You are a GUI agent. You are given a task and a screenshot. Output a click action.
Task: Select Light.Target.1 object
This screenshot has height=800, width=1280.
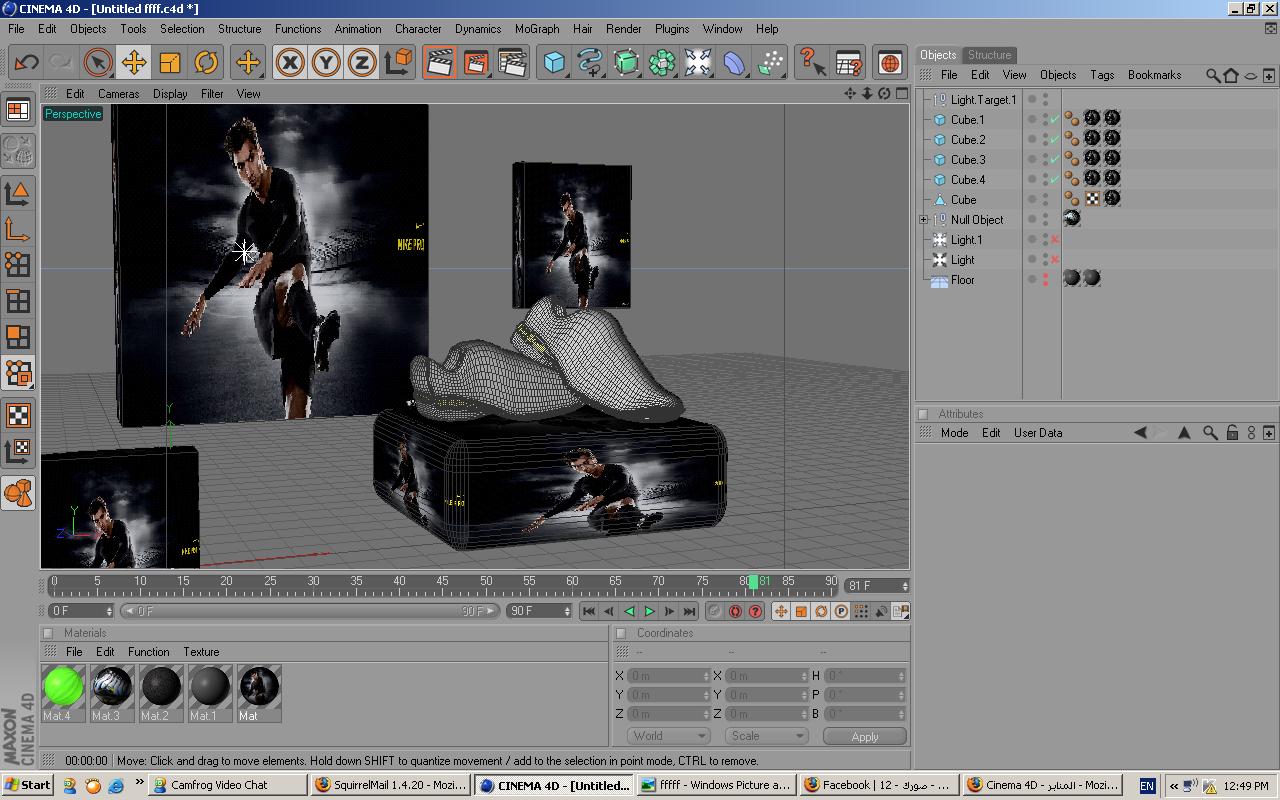point(983,100)
